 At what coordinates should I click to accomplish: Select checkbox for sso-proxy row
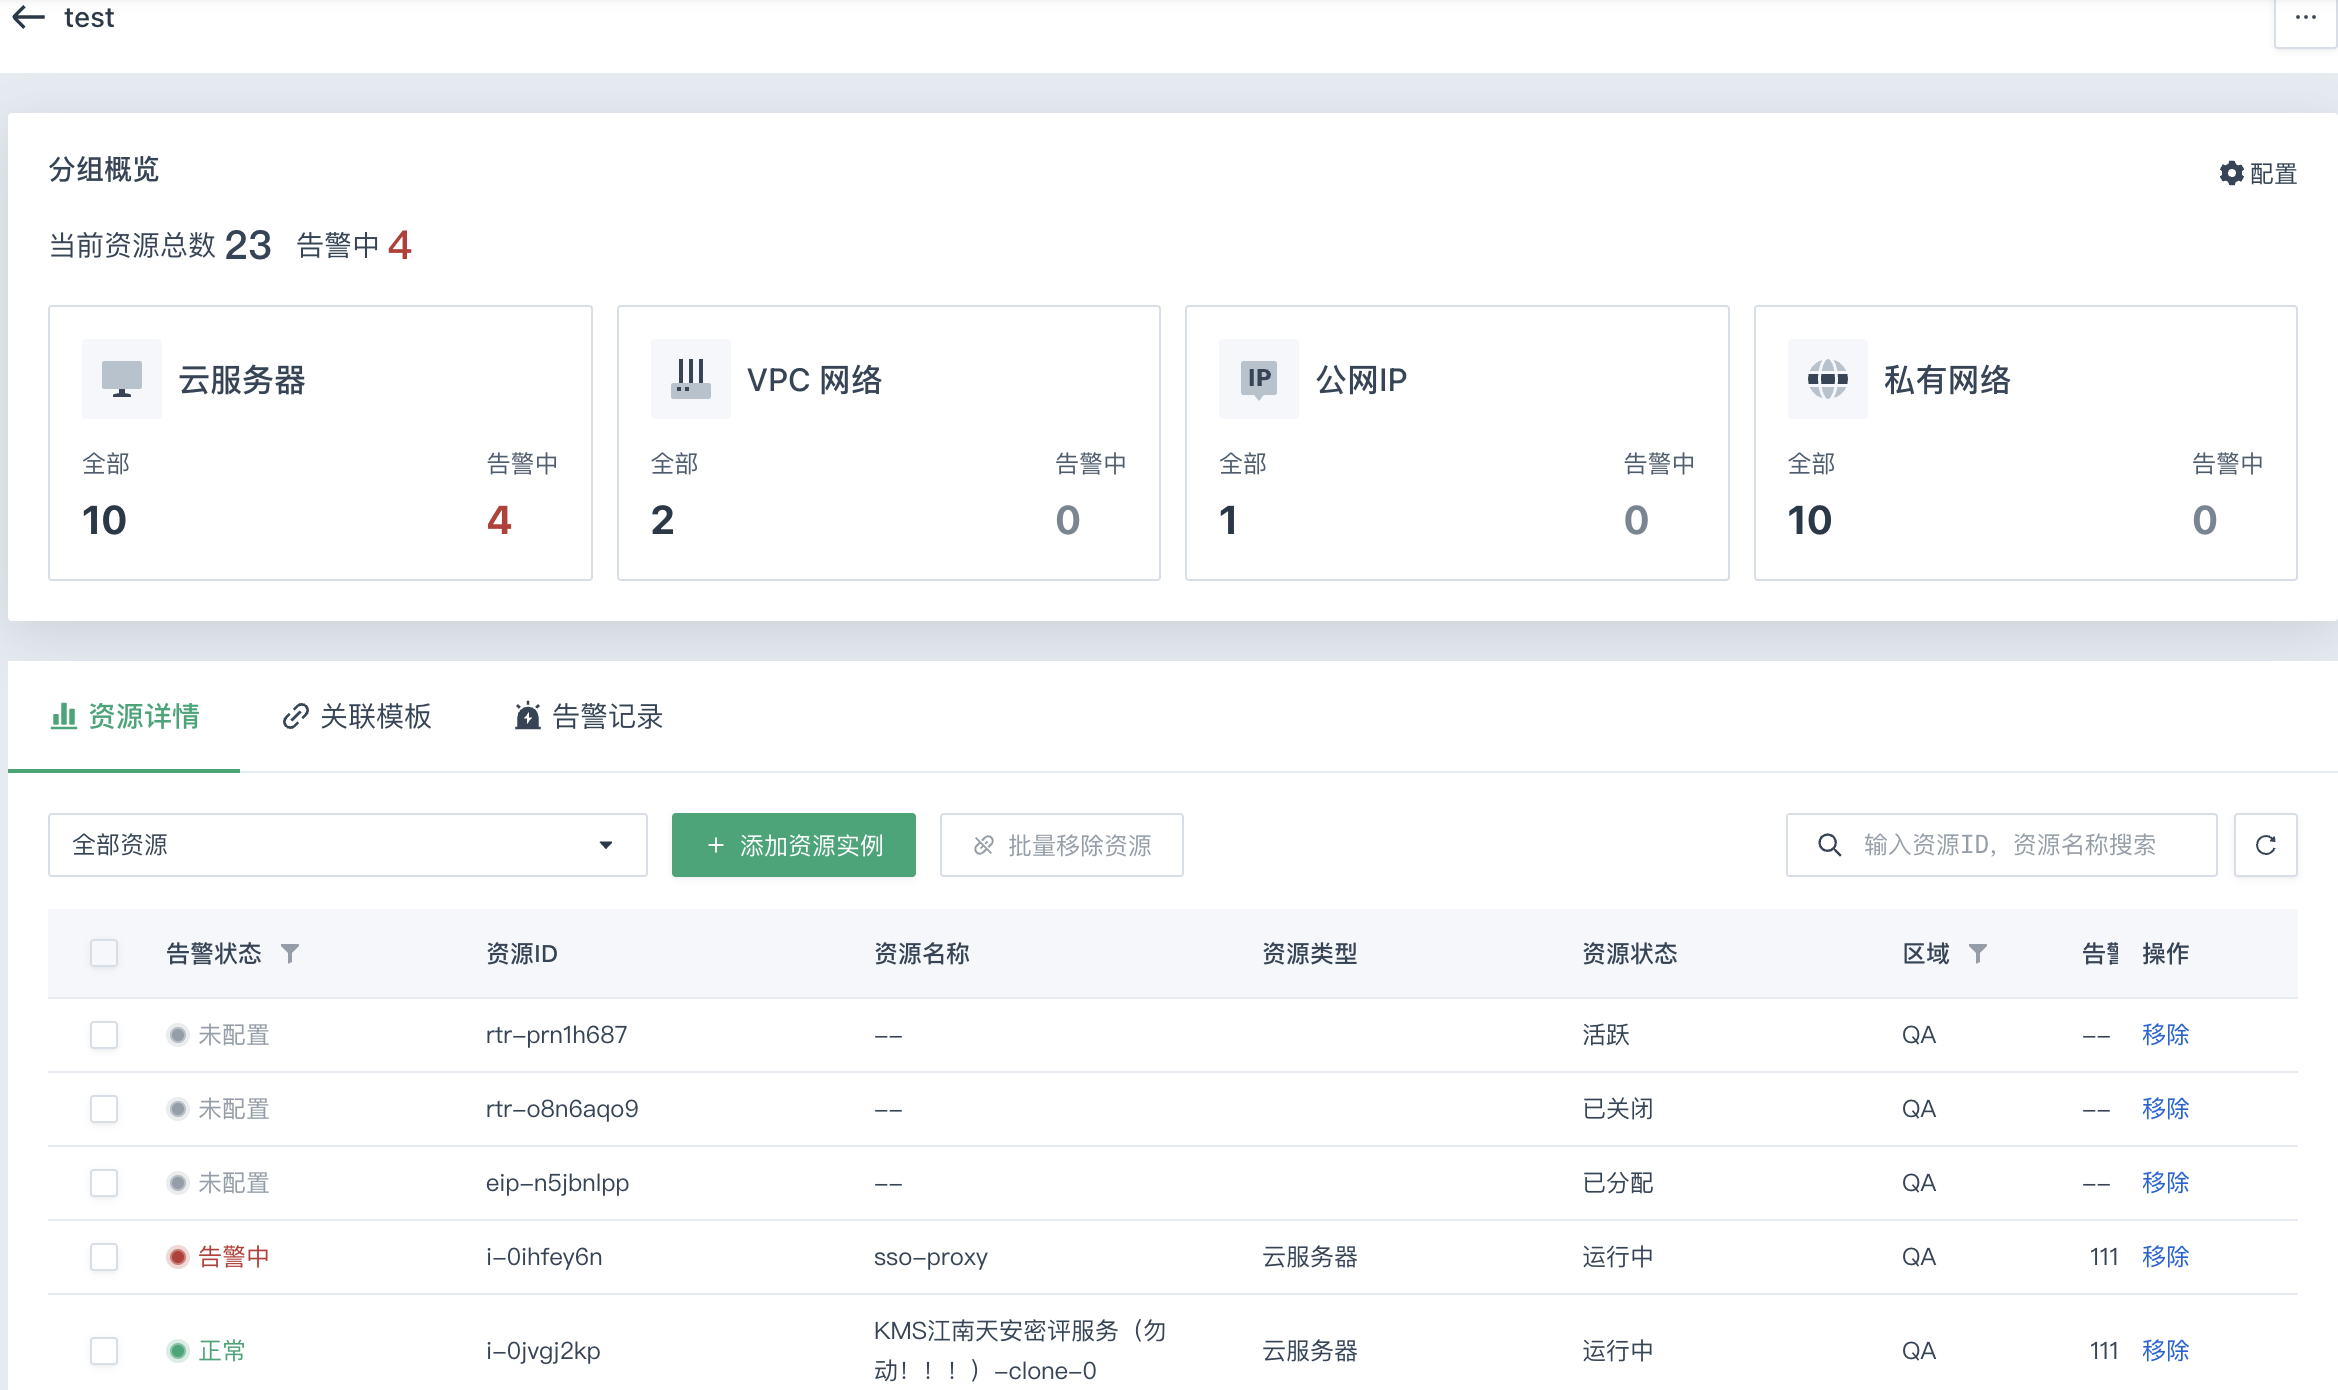[104, 1256]
